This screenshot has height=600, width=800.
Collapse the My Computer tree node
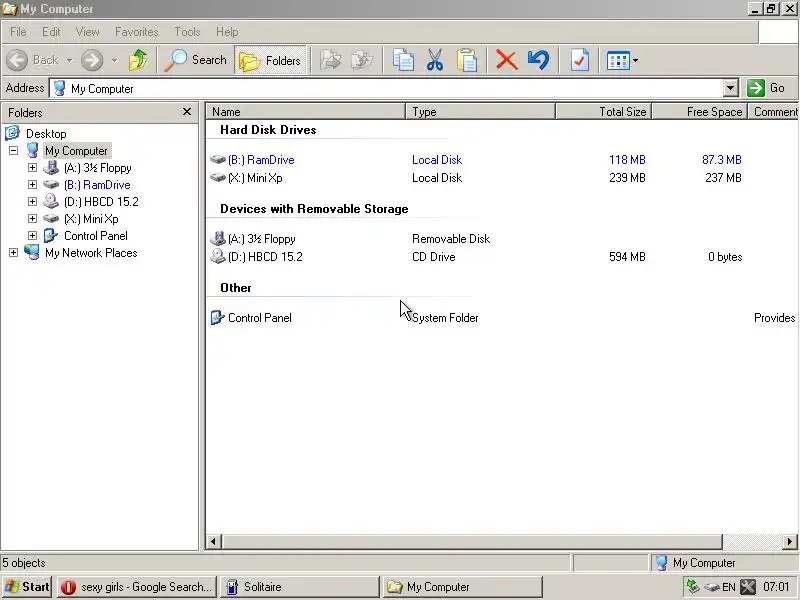click(13, 151)
